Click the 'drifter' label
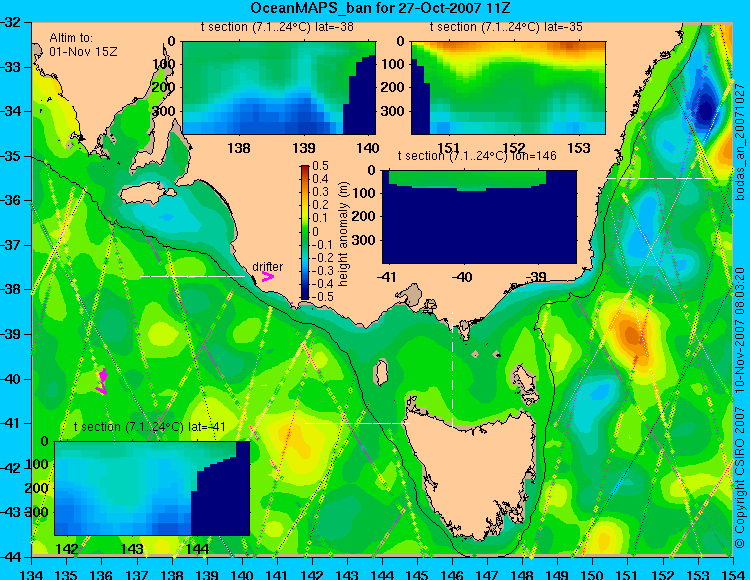Viewport: 750px width, 580px height. pyautogui.click(x=267, y=267)
